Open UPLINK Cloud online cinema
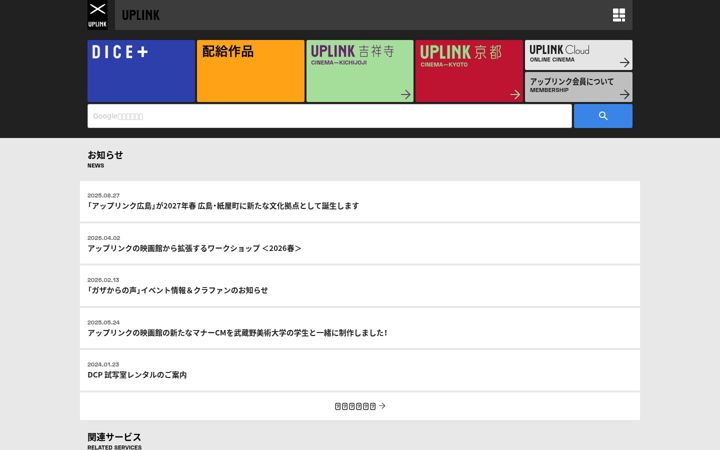720x450 pixels. coord(579,55)
